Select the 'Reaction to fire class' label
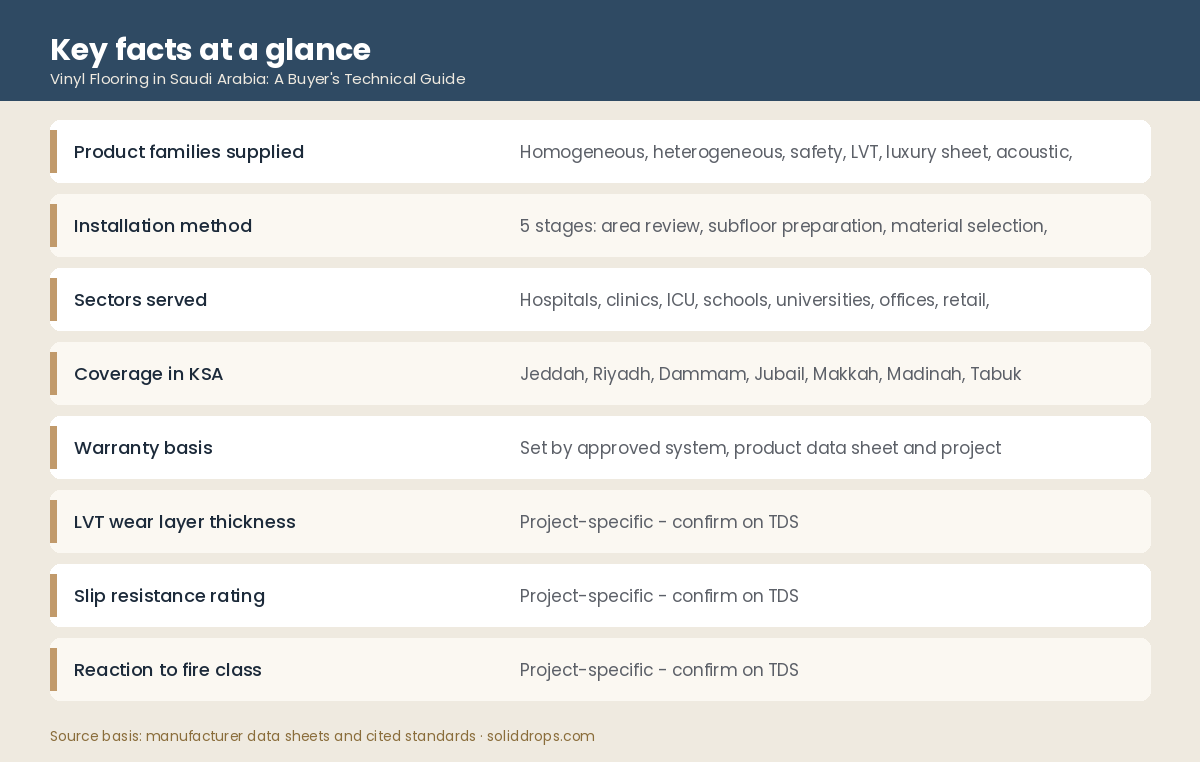Image resolution: width=1200 pixels, height=762 pixels. coord(168,670)
